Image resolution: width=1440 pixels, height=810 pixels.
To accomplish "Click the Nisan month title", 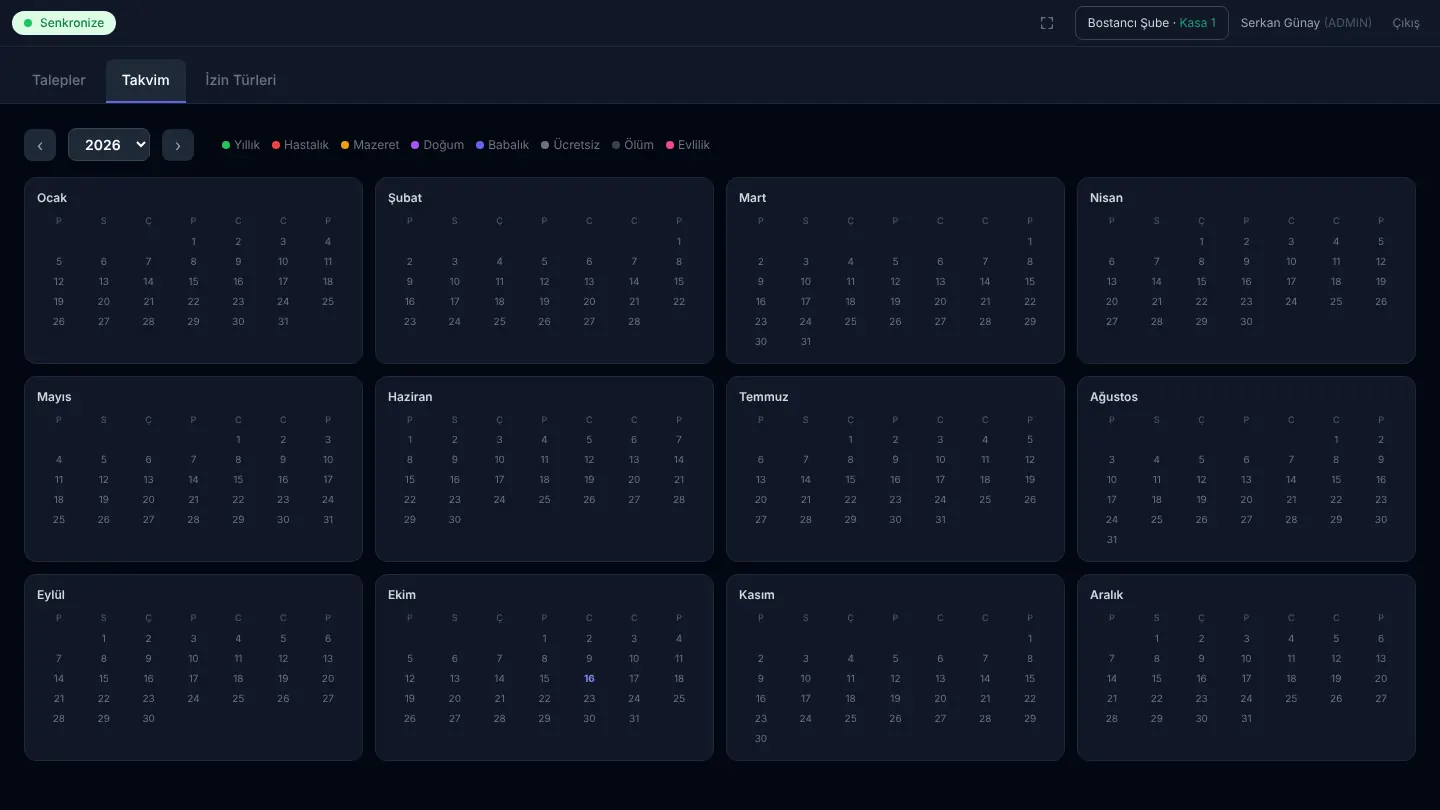I will click(1106, 198).
